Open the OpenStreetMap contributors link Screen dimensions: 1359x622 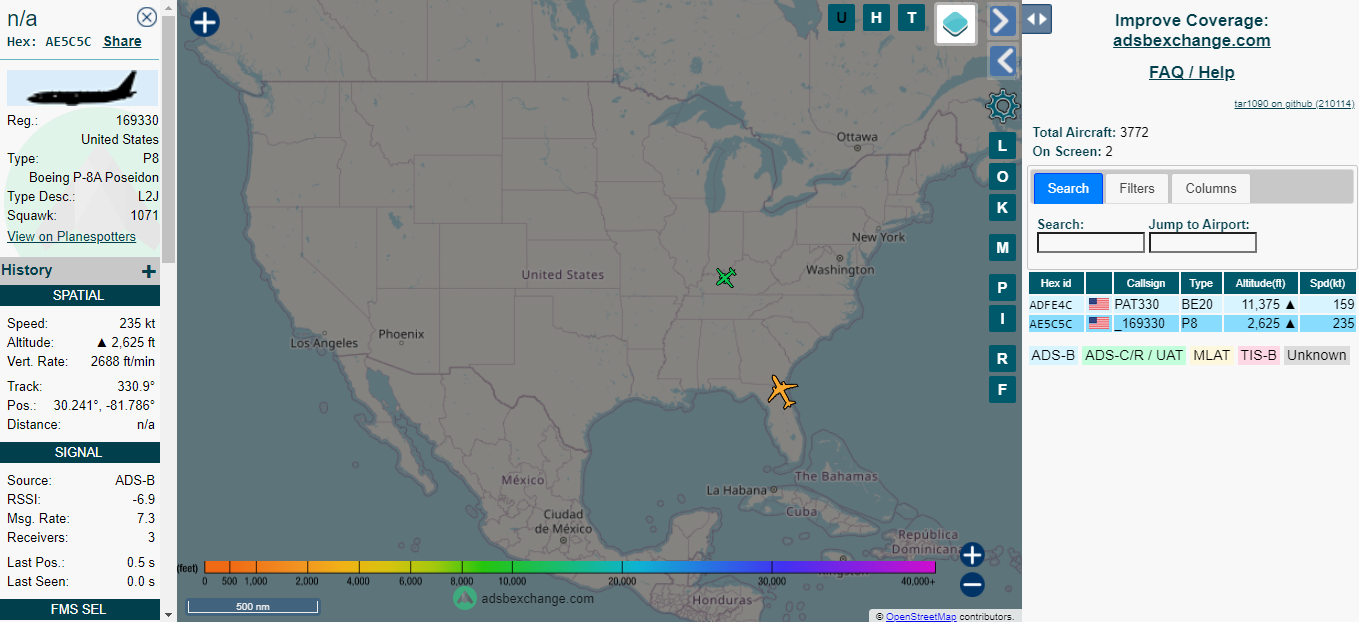coord(921,617)
